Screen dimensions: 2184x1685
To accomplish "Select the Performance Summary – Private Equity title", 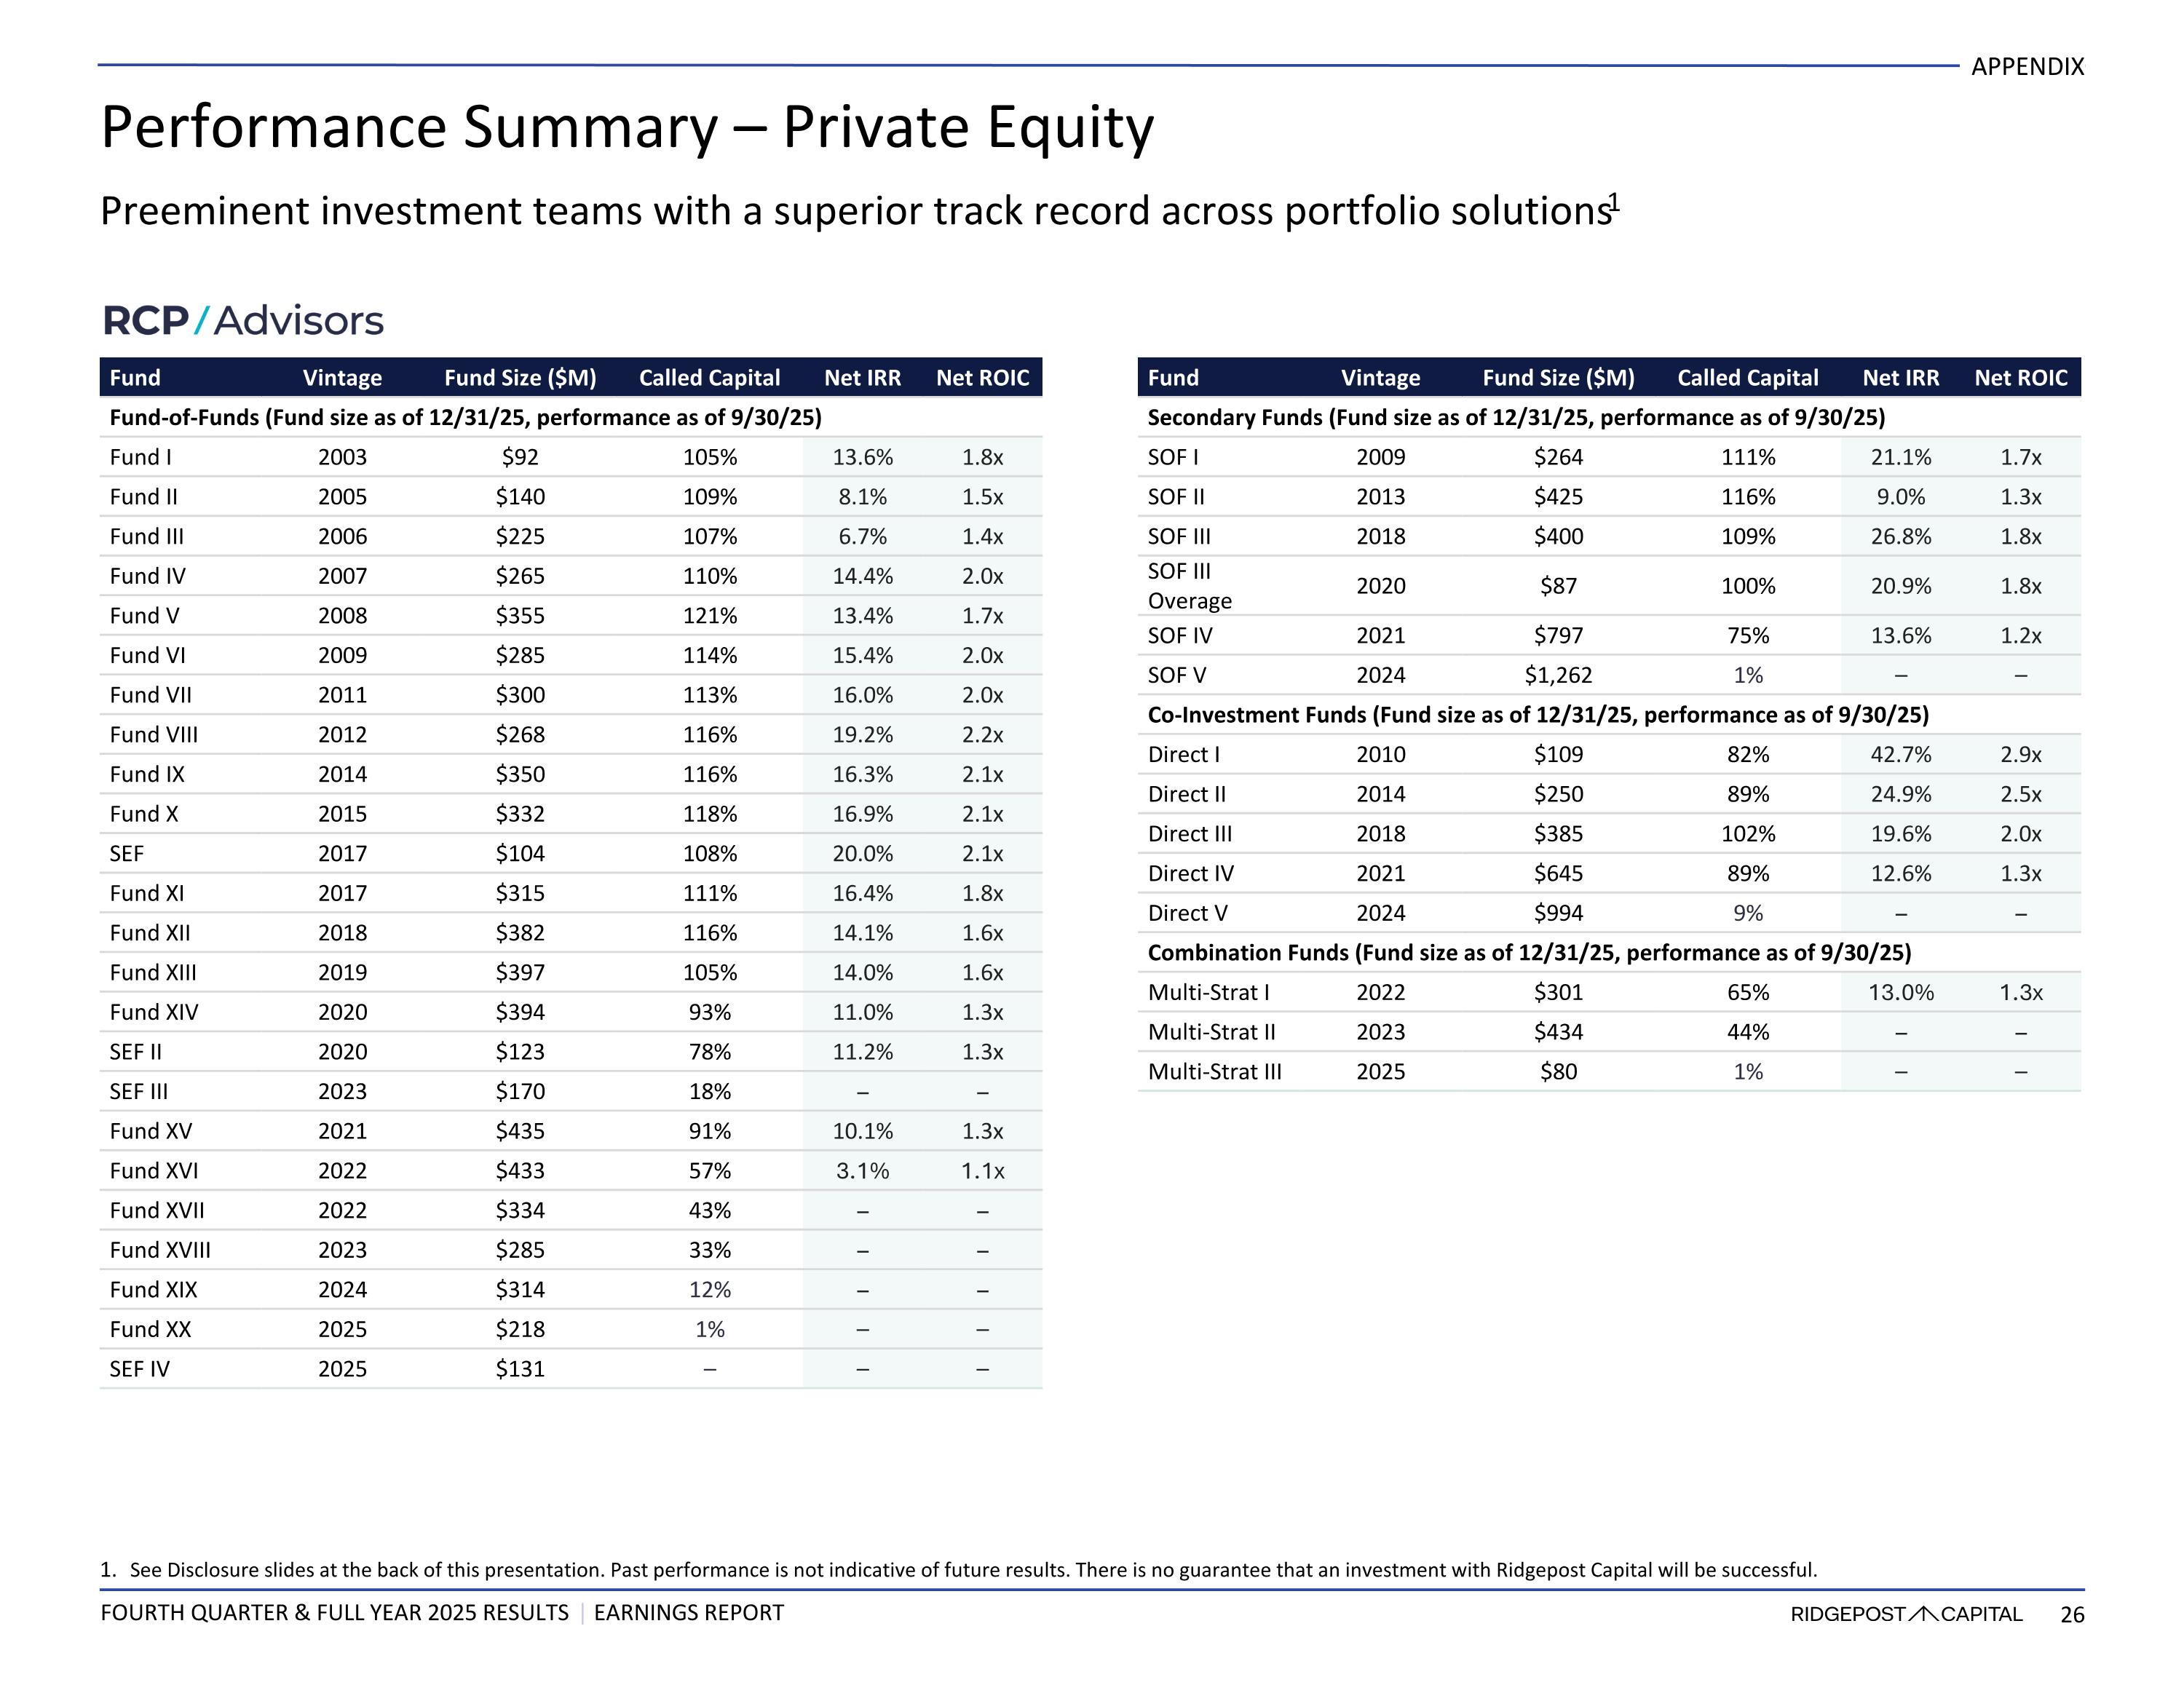I will (x=627, y=128).
